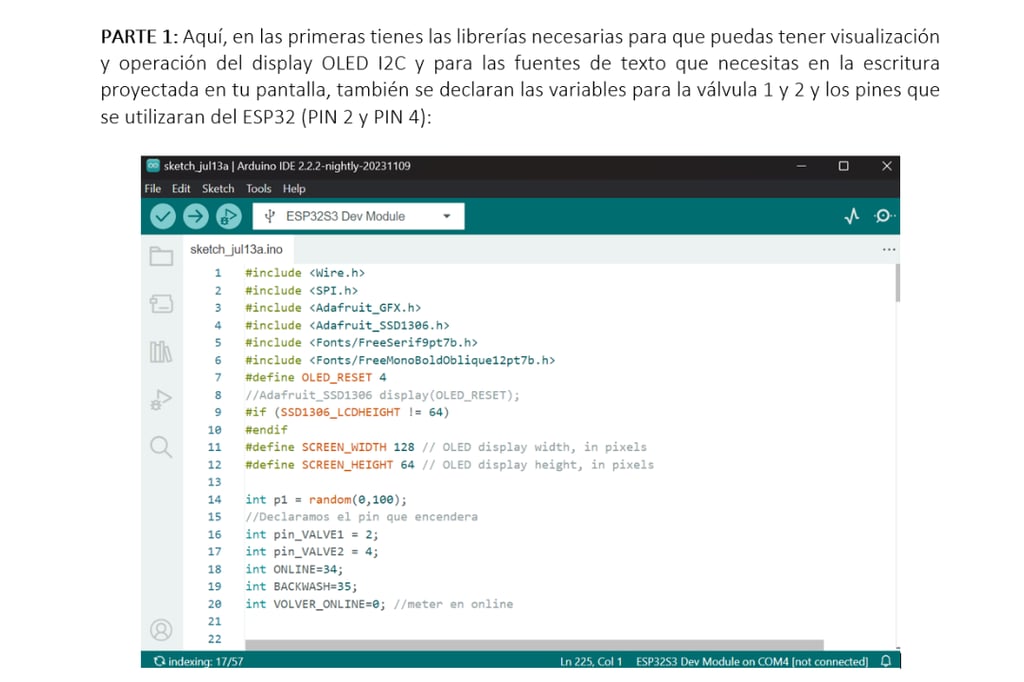The height and width of the screenshot is (682, 1024).
Task: Open the Debug sidebar icon
Action: tap(161, 399)
